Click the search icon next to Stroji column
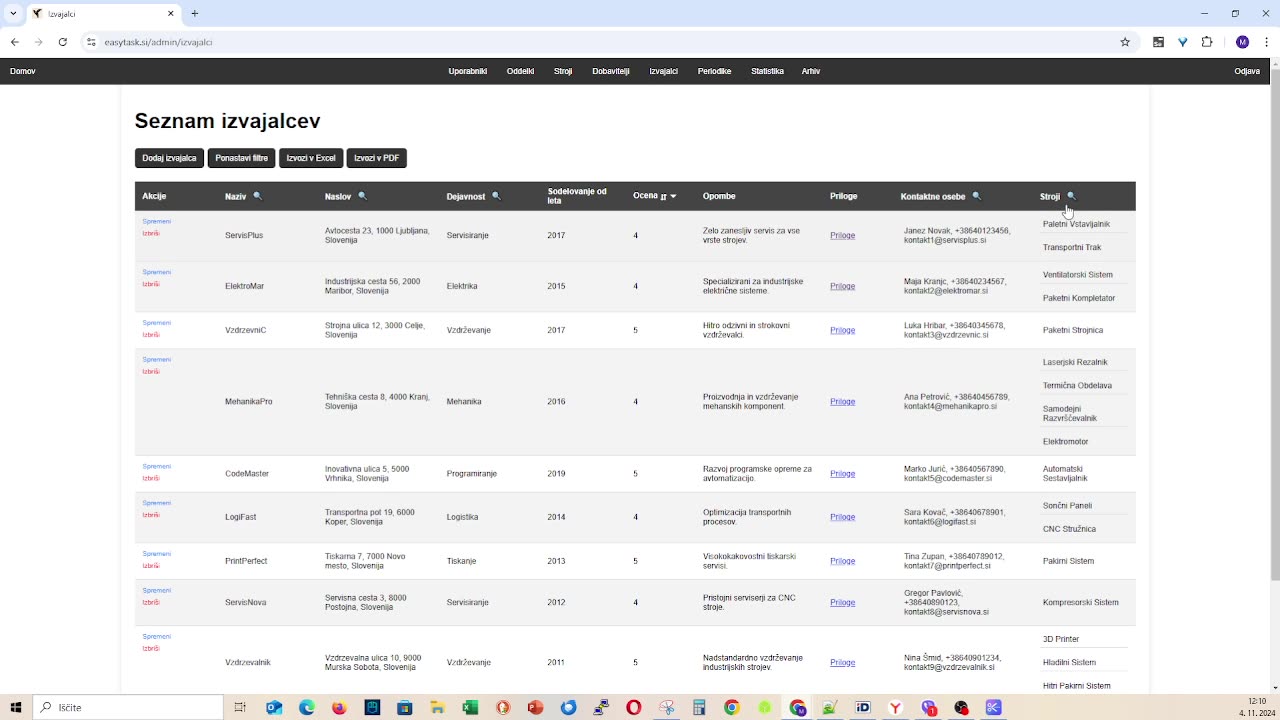This screenshot has height=720, width=1280. point(1071,196)
